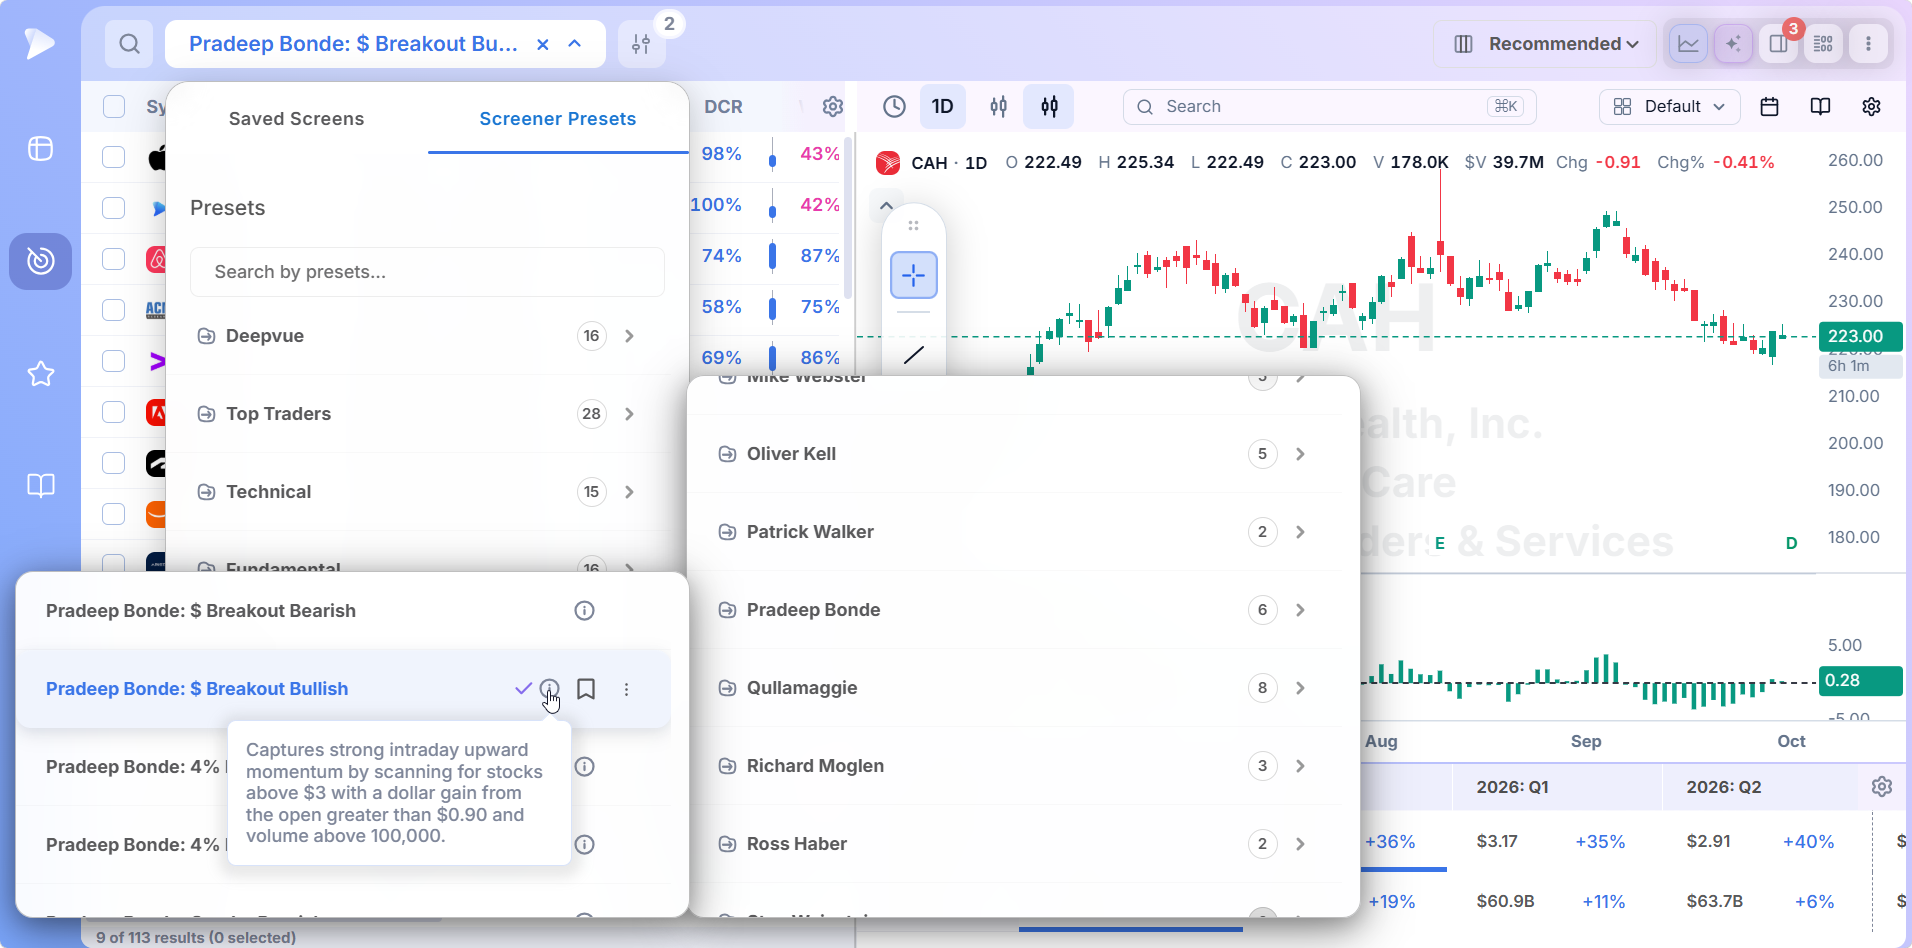
Task: Show info for $ Breakout Bearish preset
Action: 585,611
